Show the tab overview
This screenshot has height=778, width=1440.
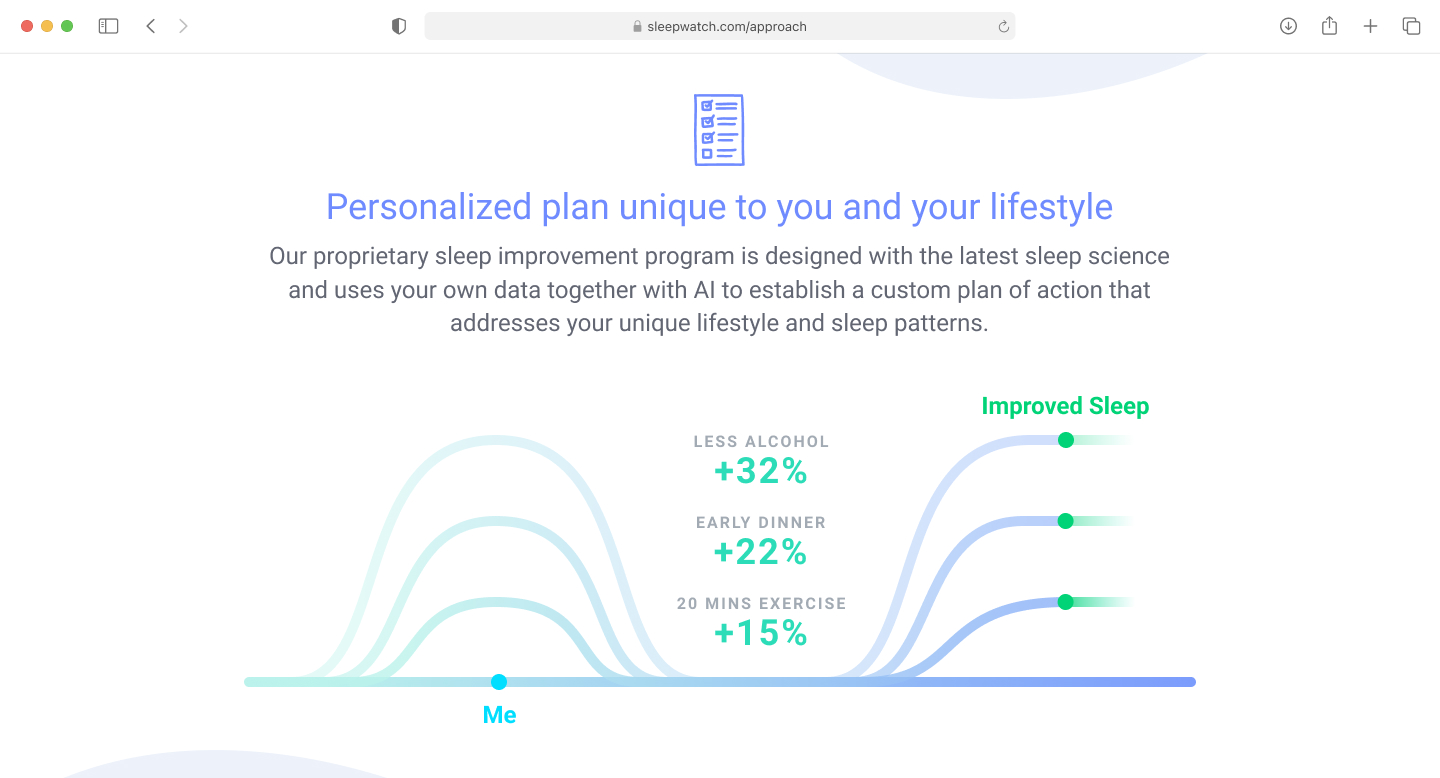point(1411,26)
